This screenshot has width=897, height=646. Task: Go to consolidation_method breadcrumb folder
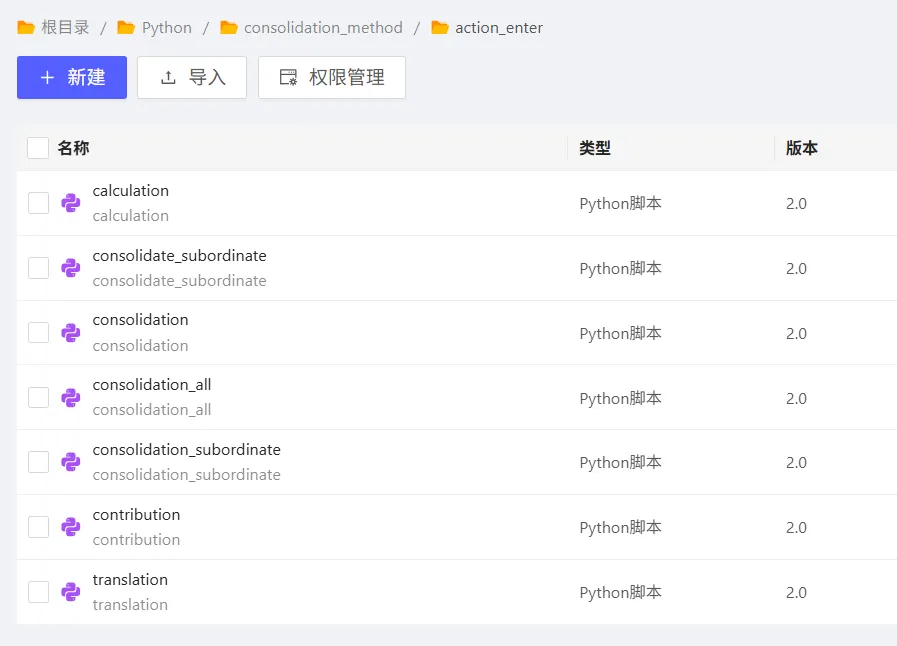point(323,28)
